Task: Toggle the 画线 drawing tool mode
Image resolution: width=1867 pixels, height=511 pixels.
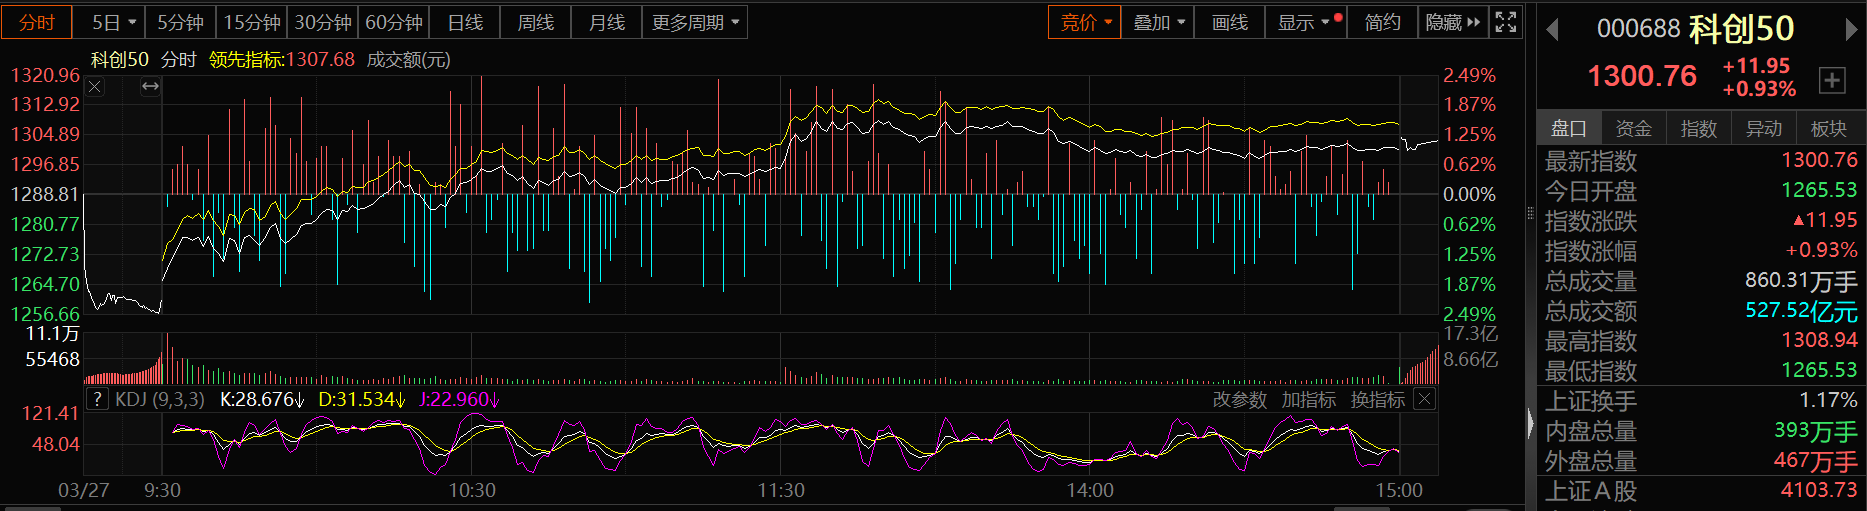Action: [1229, 22]
